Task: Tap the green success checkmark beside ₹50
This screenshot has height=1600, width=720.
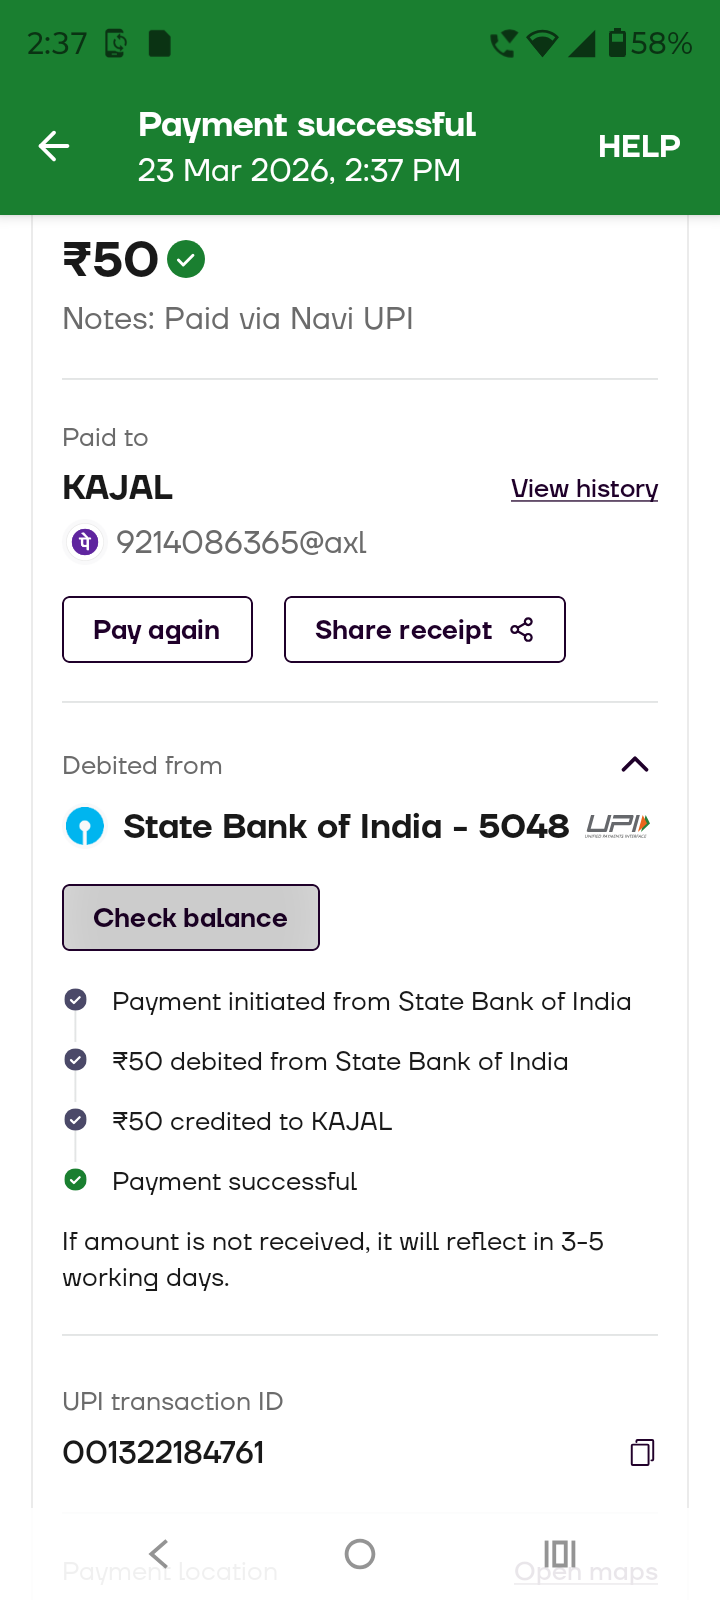Action: 186,259
